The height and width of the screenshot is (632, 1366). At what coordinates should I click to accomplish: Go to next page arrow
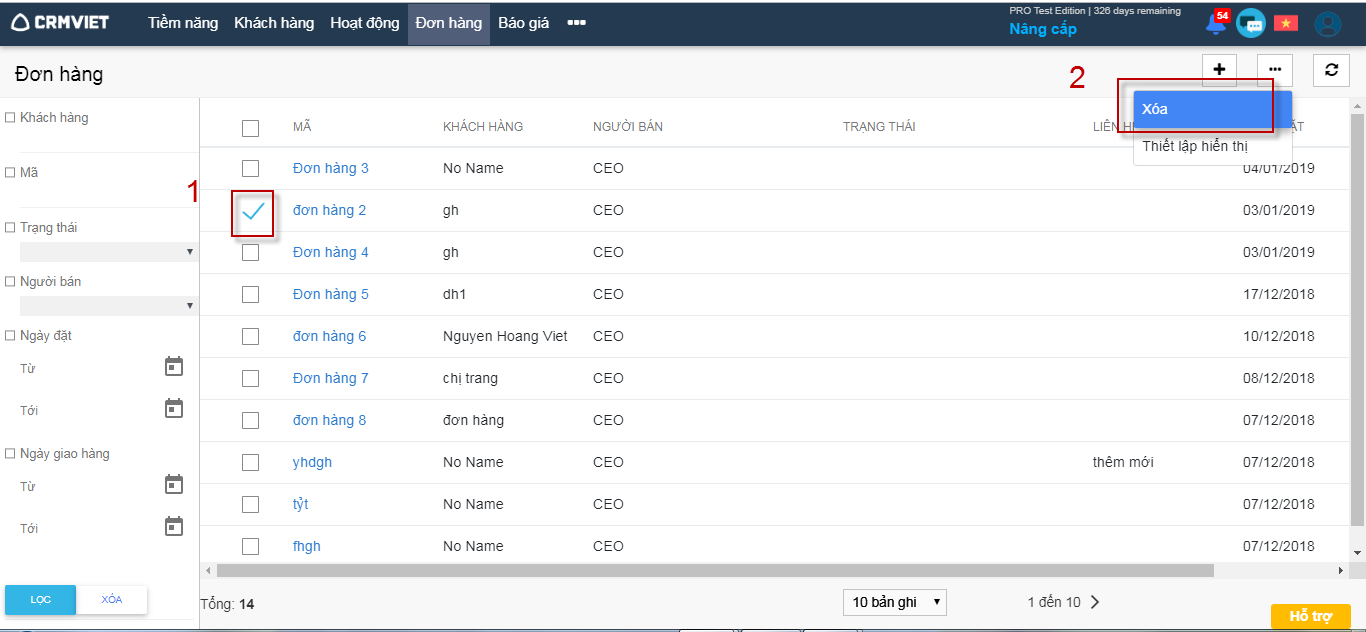[1095, 602]
